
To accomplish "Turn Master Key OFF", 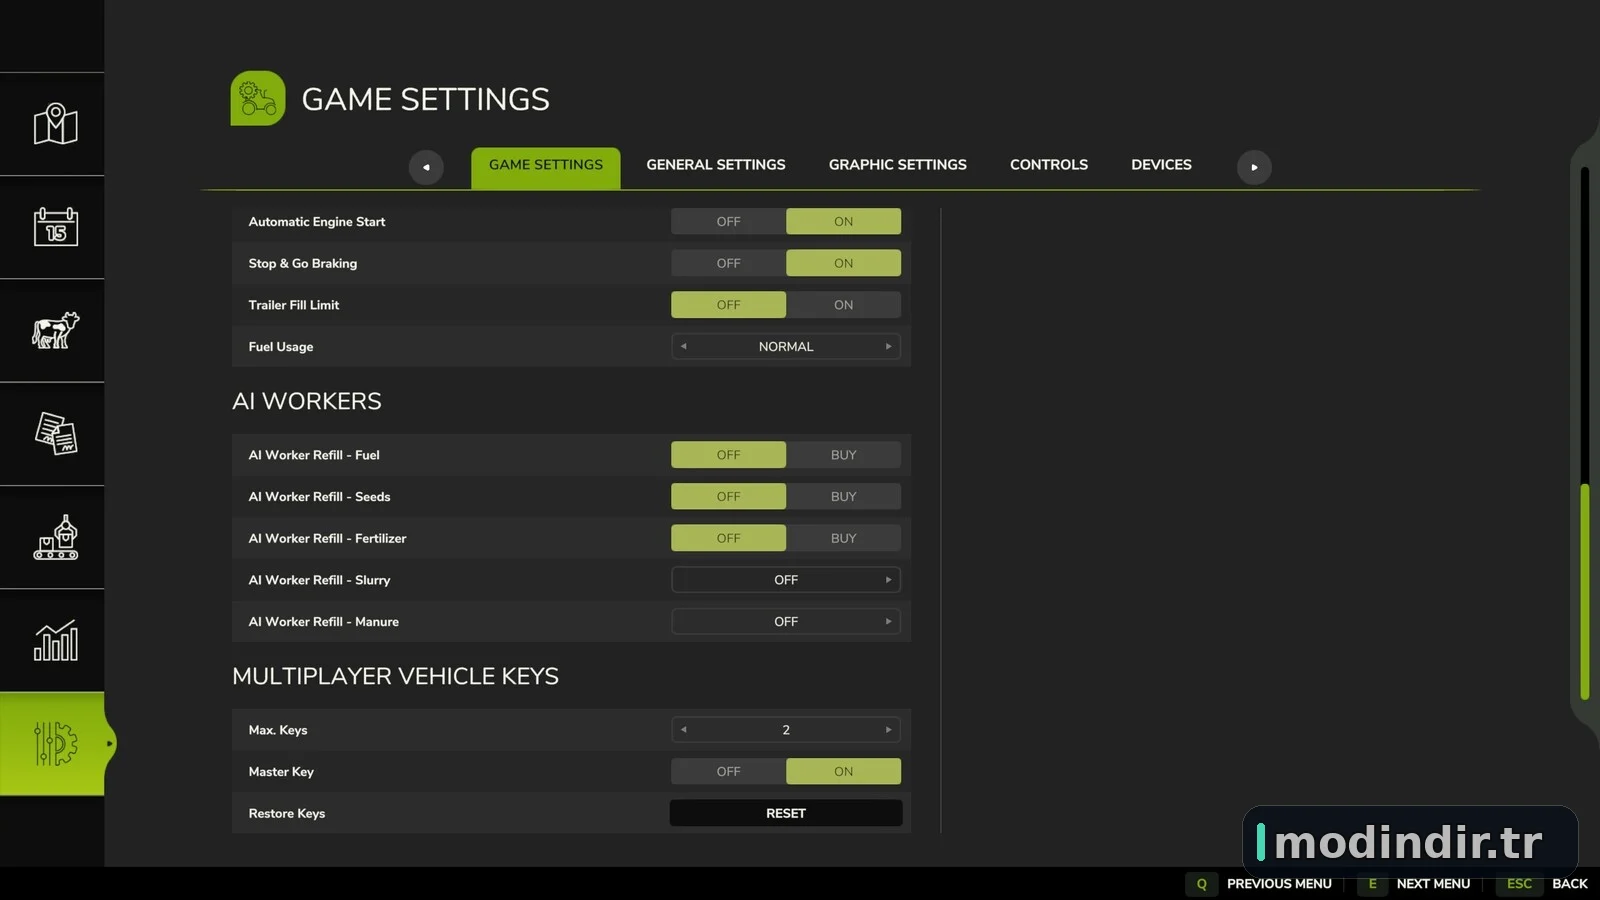I will (x=728, y=772).
